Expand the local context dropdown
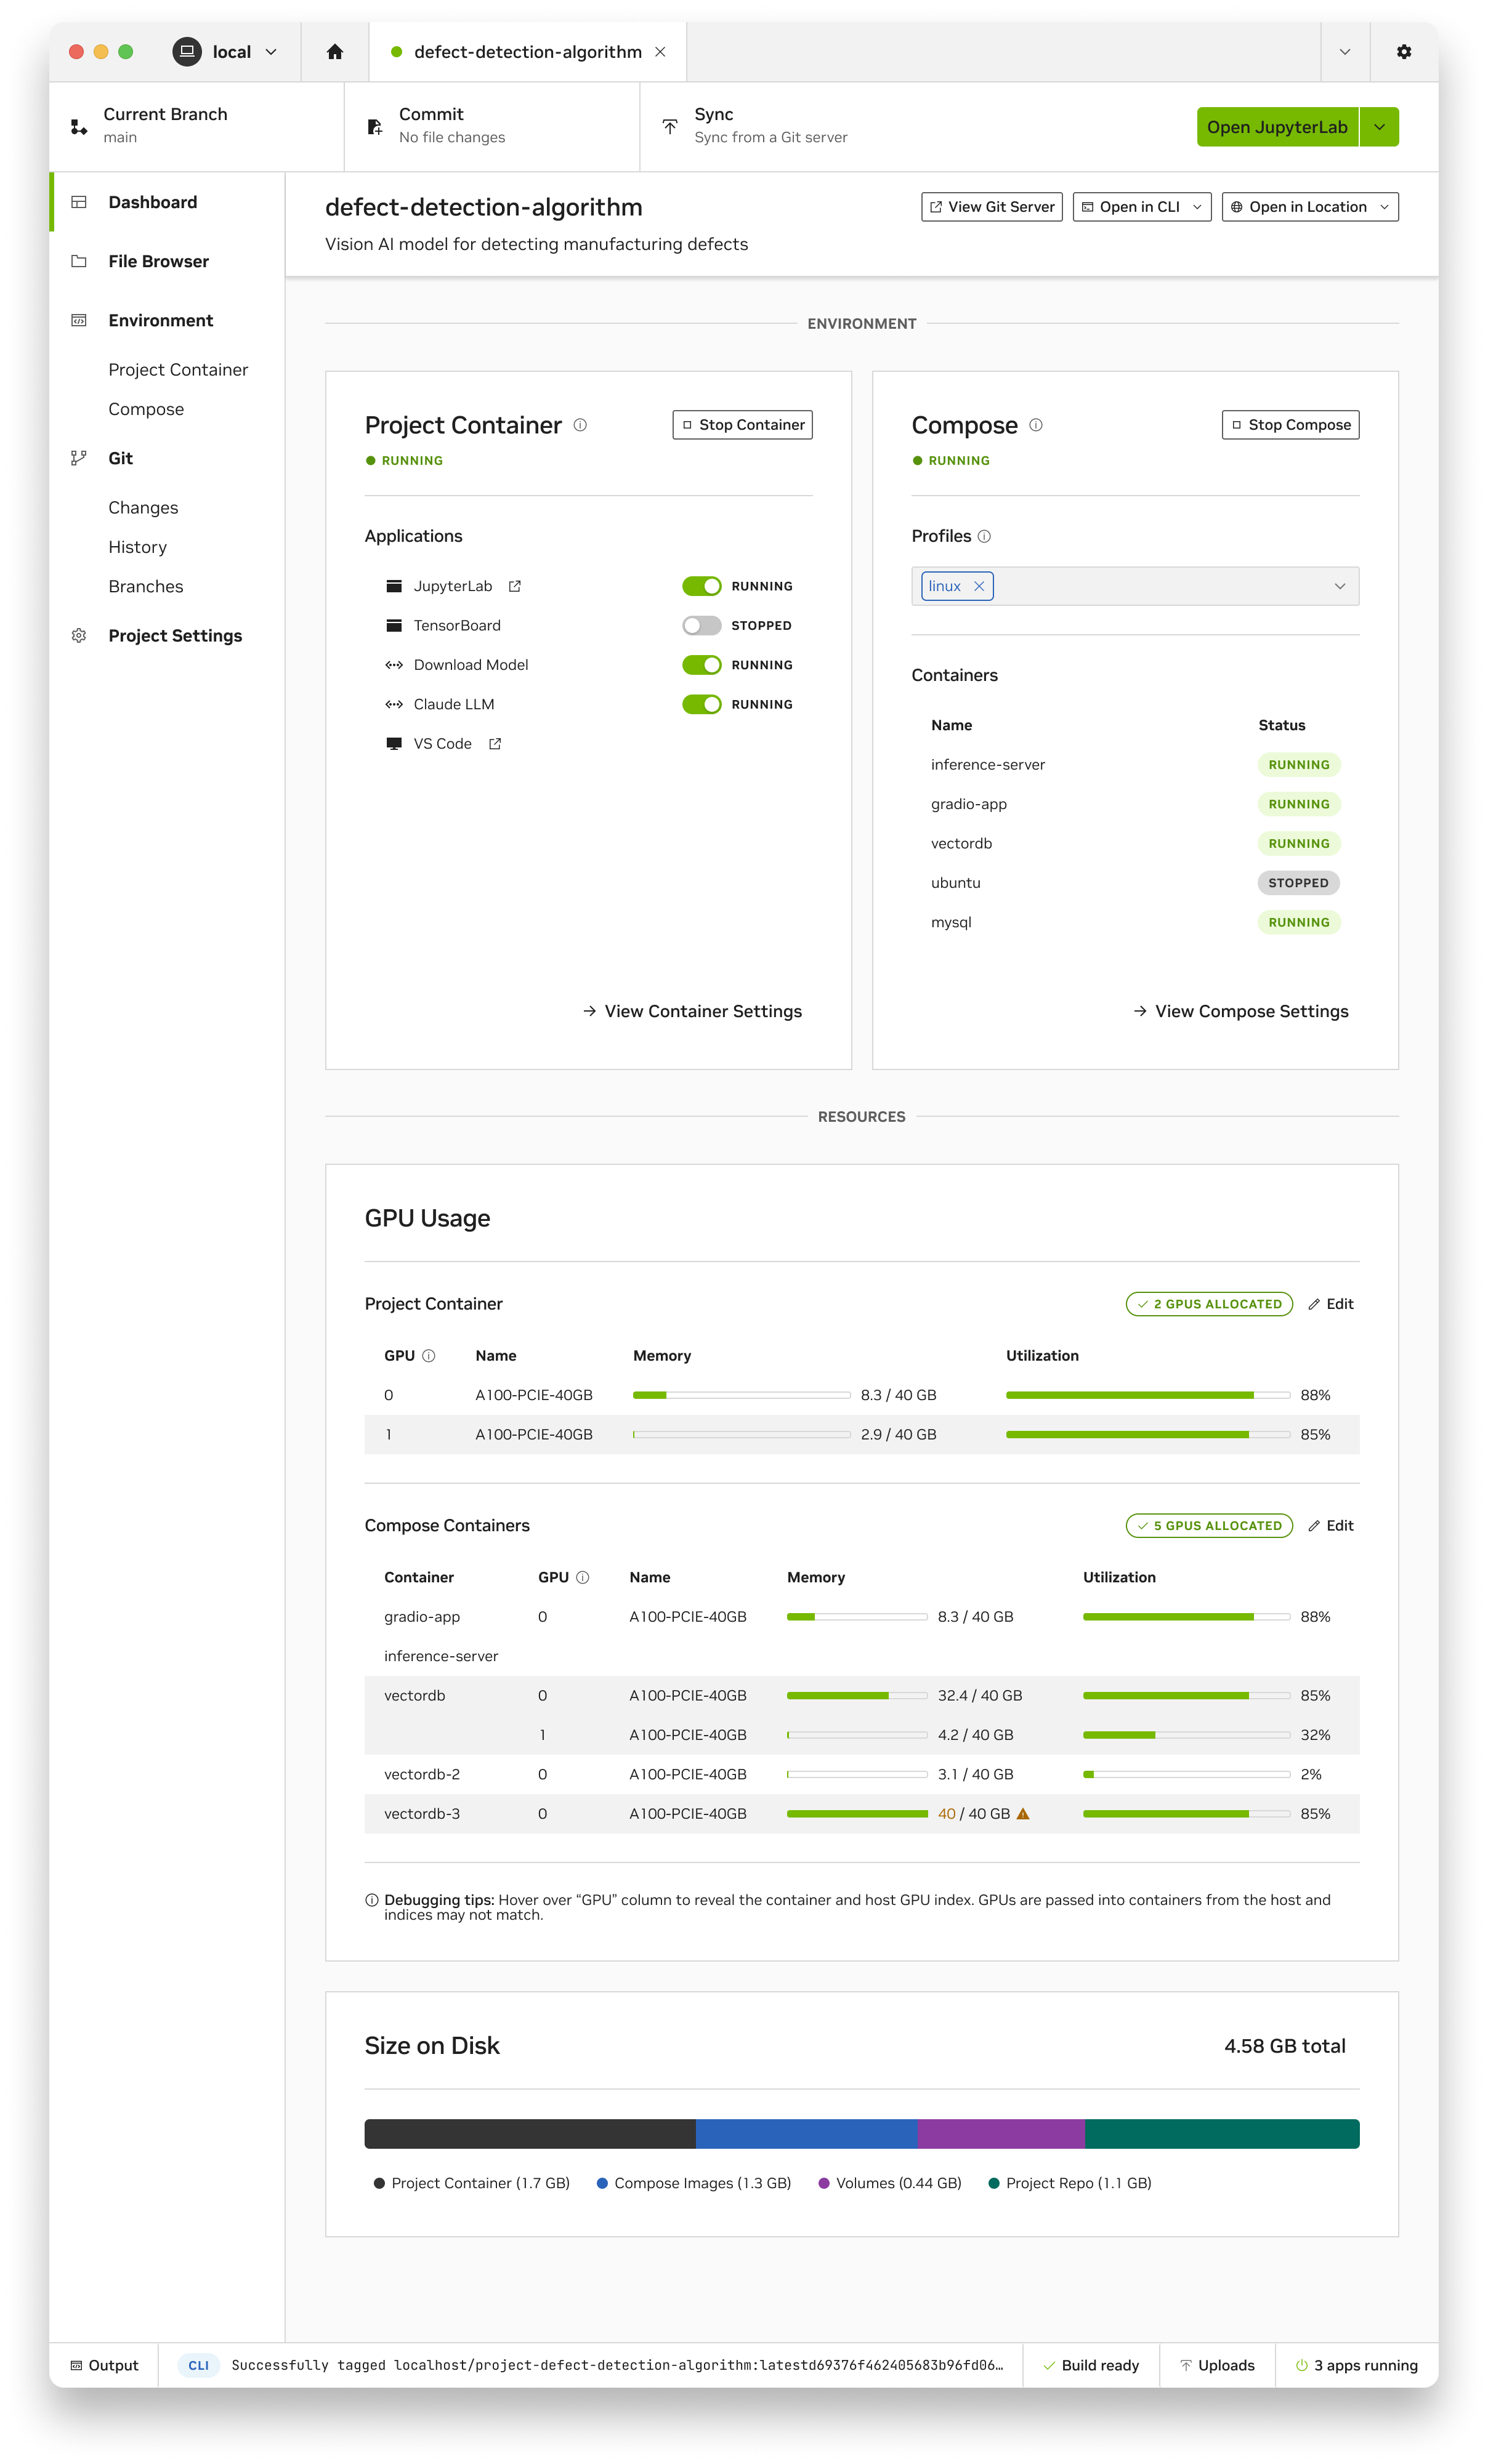1488x2464 pixels. tap(271, 52)
